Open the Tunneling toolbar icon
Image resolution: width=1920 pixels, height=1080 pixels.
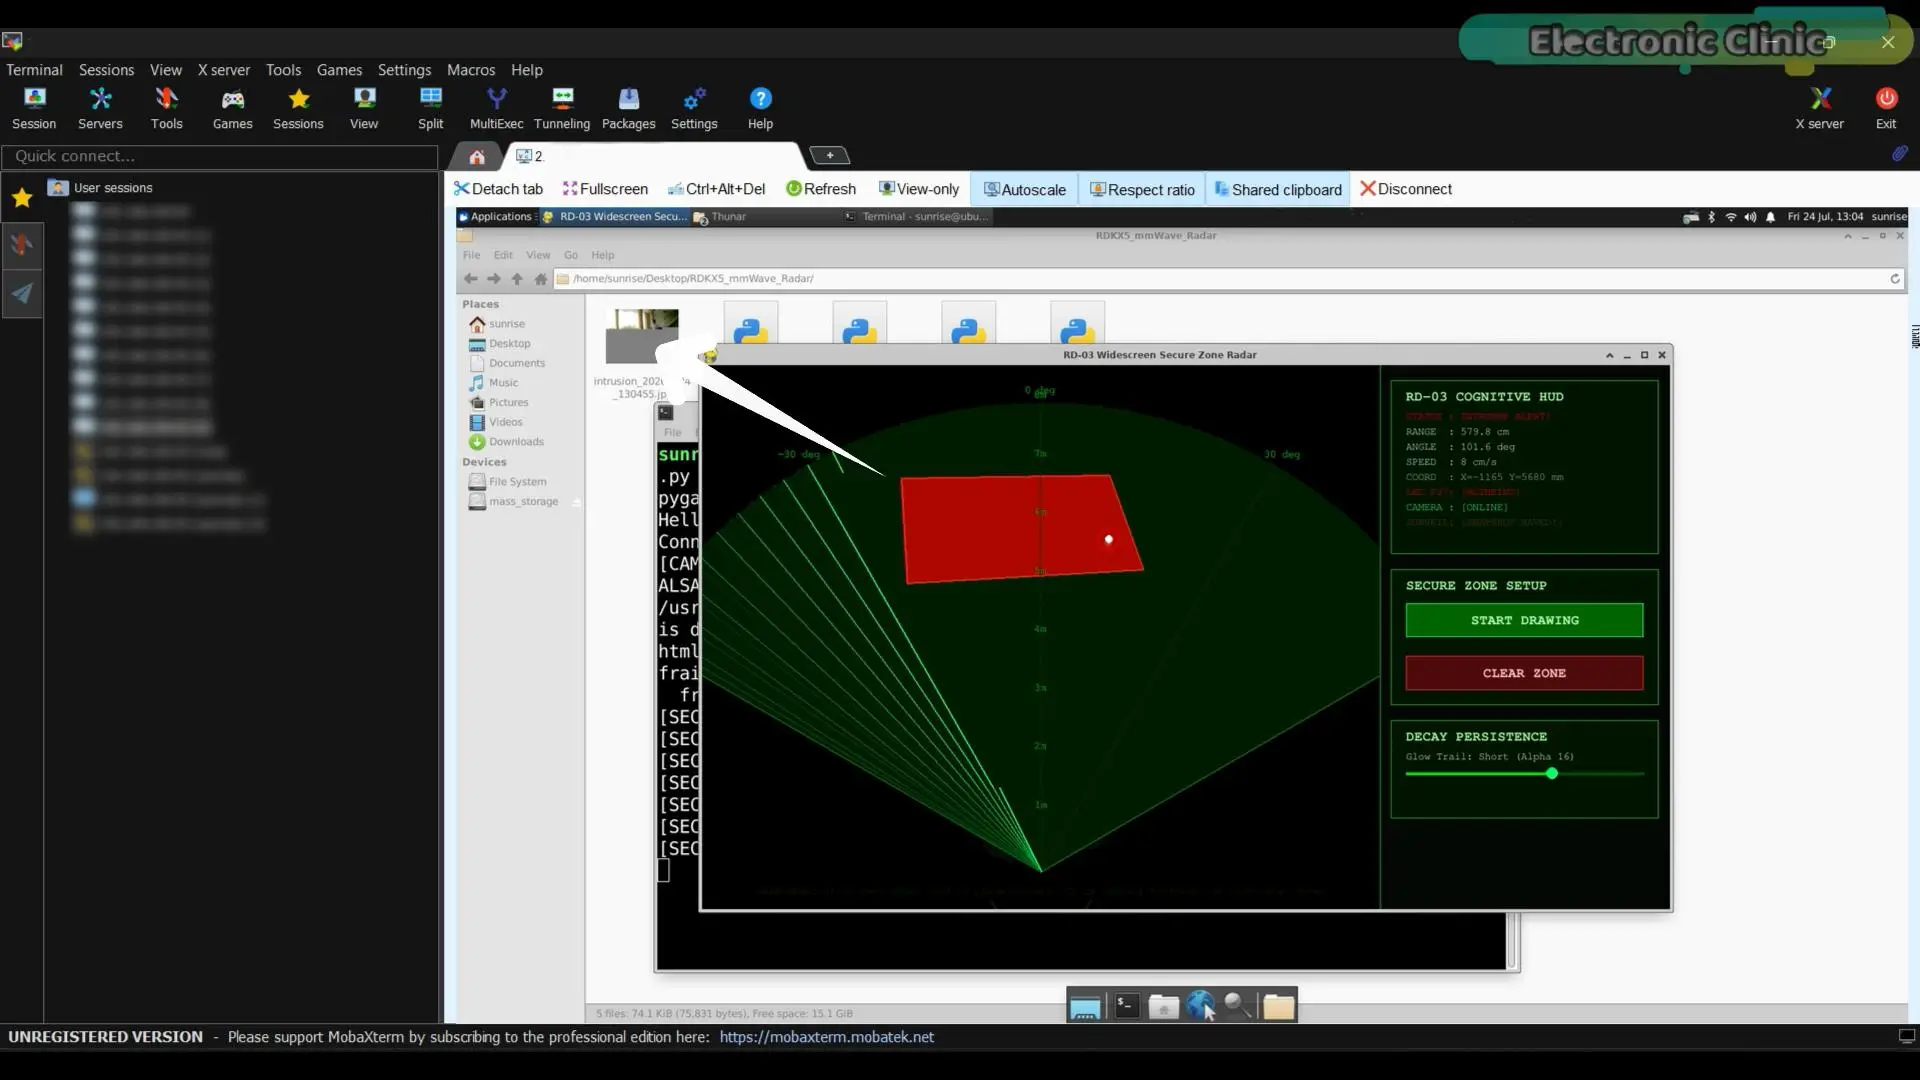point(562,108)
